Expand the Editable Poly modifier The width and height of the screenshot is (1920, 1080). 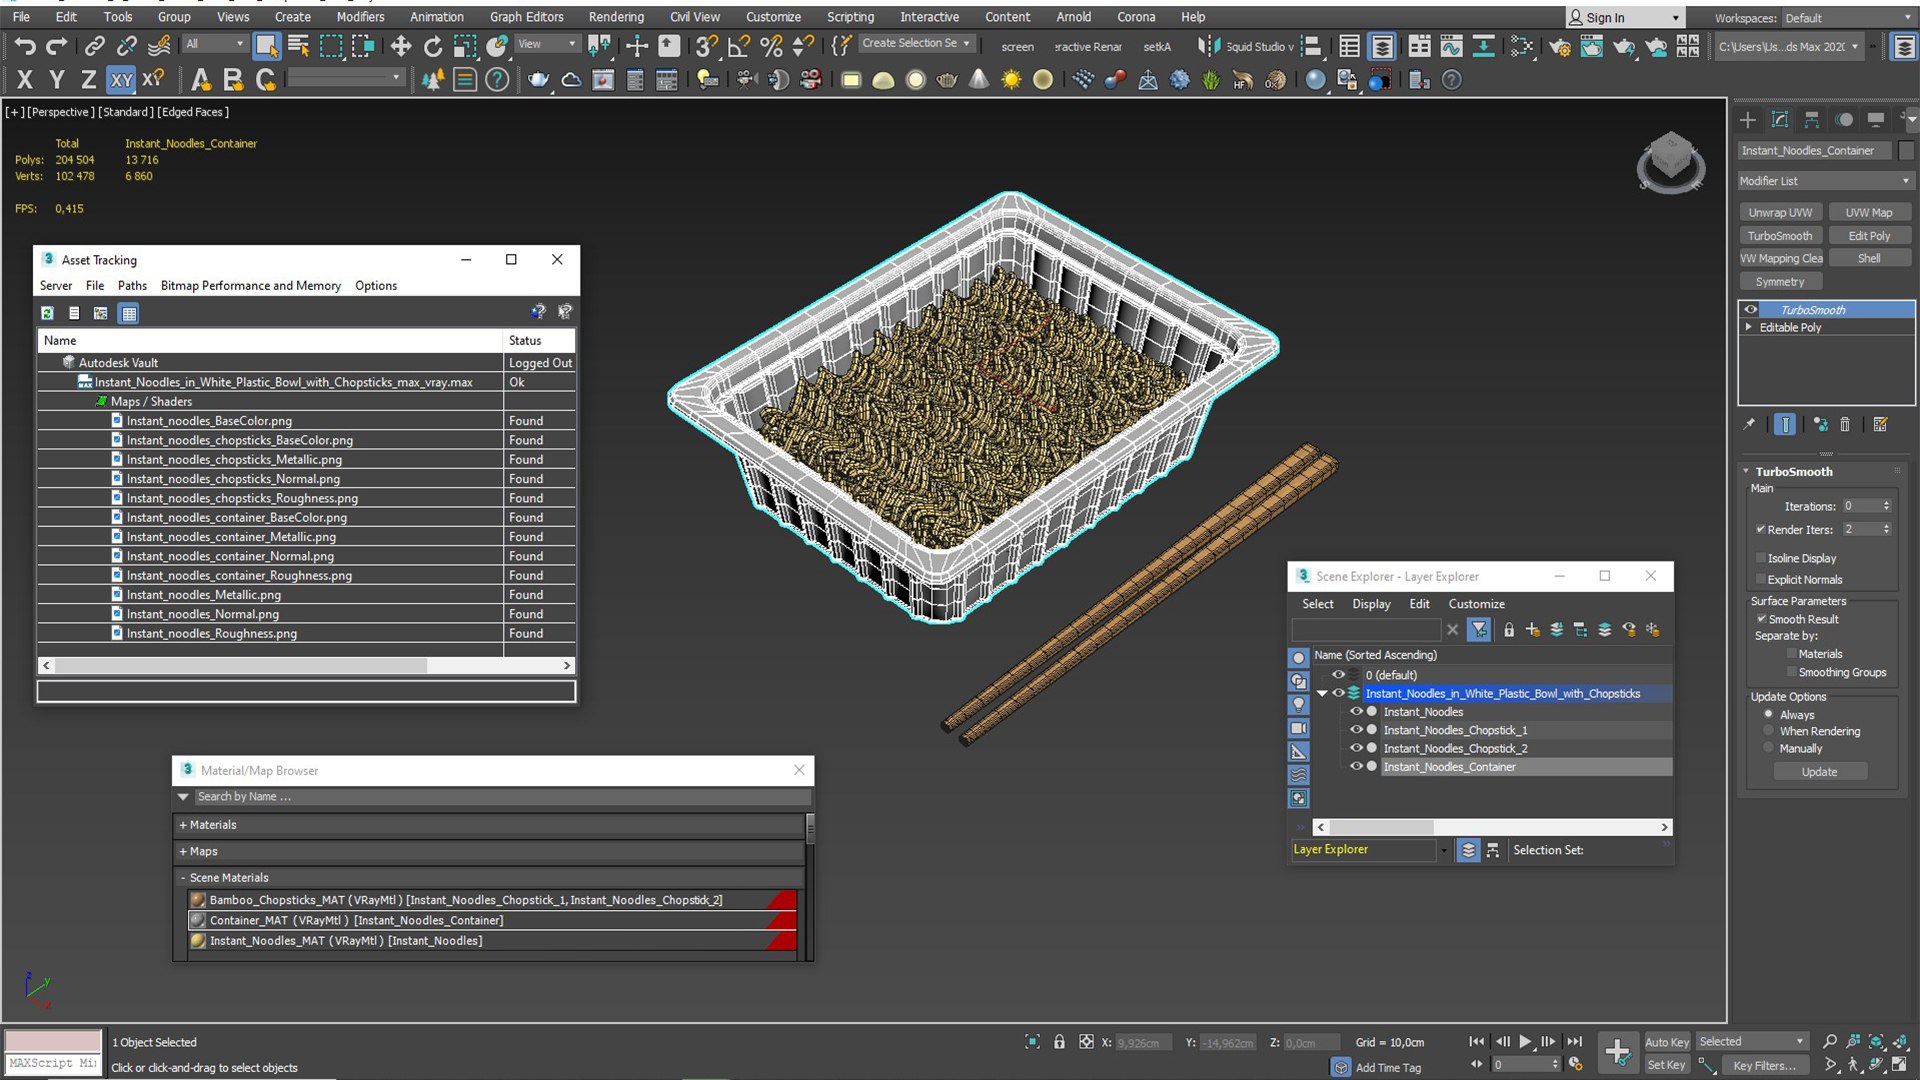pos(1749,327)
